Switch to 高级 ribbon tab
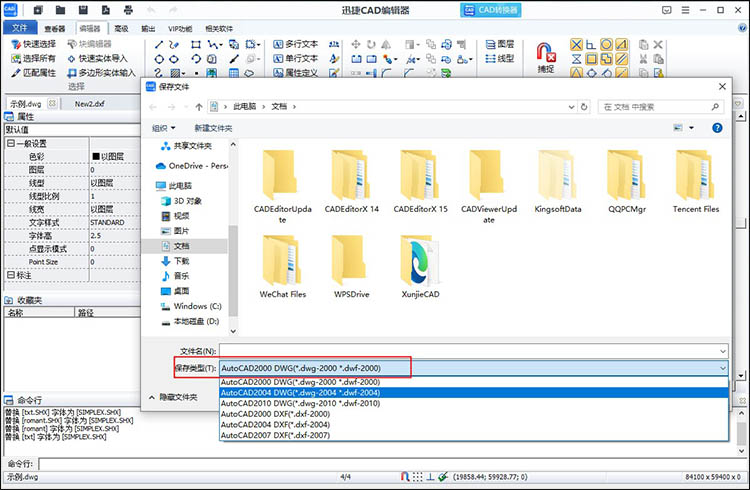The width and height of the screenshot is (750, 490). pyautogui.click(x=121, y=29)
